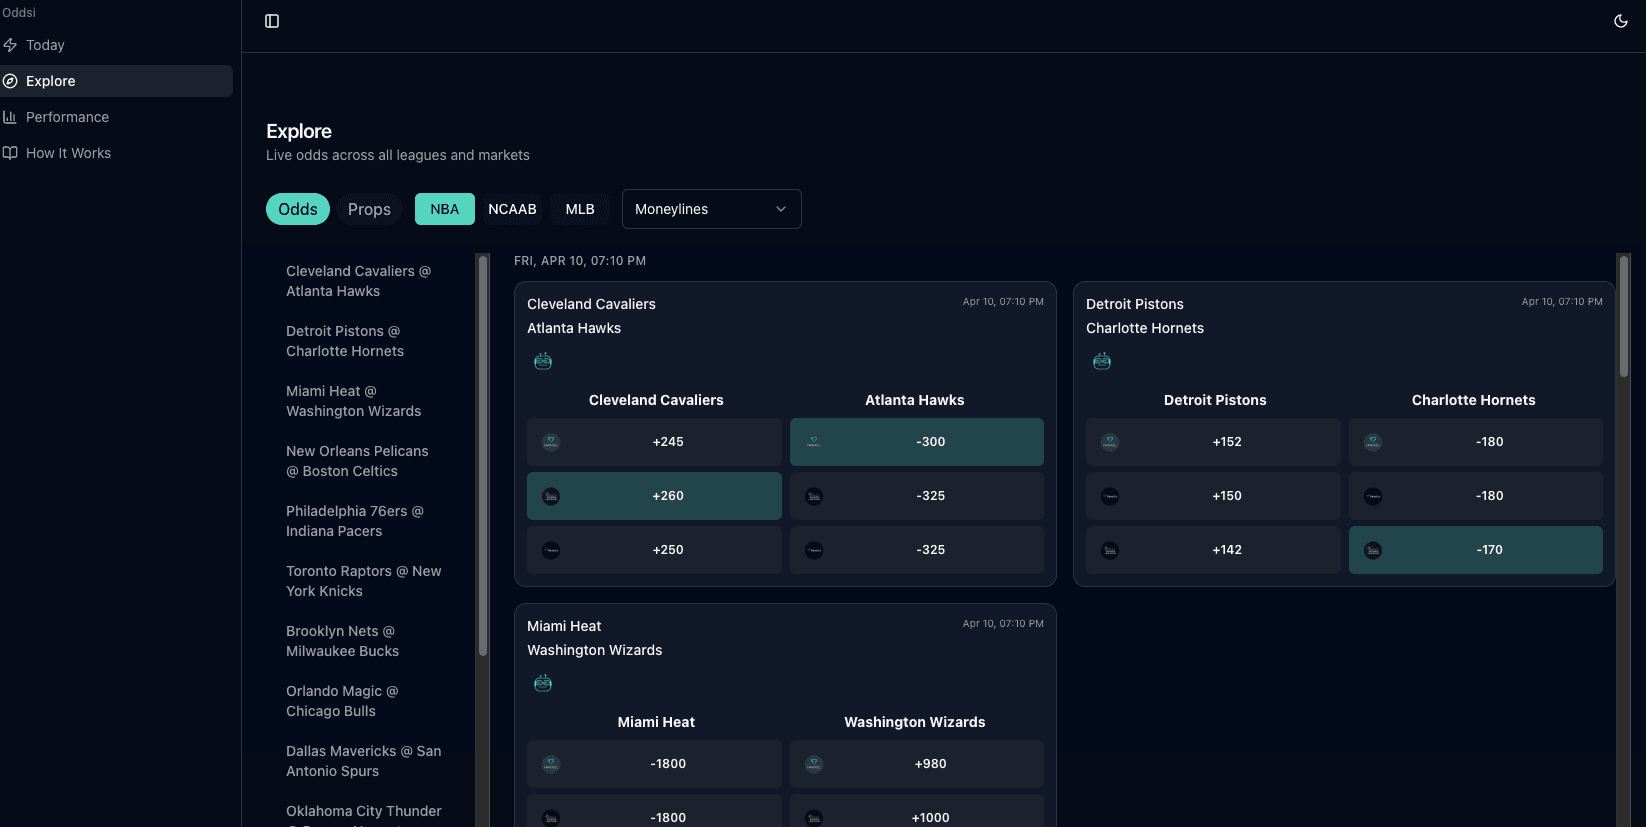Screen dimensions: 1646x827
Task: Click the robot icon in Heat-Wizards card
Action: tap(543, 683)
